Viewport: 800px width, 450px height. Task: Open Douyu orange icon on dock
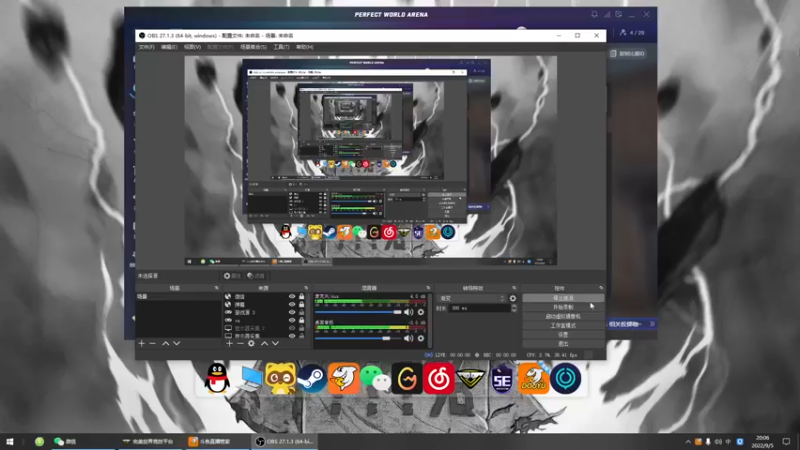coord(534,379)
